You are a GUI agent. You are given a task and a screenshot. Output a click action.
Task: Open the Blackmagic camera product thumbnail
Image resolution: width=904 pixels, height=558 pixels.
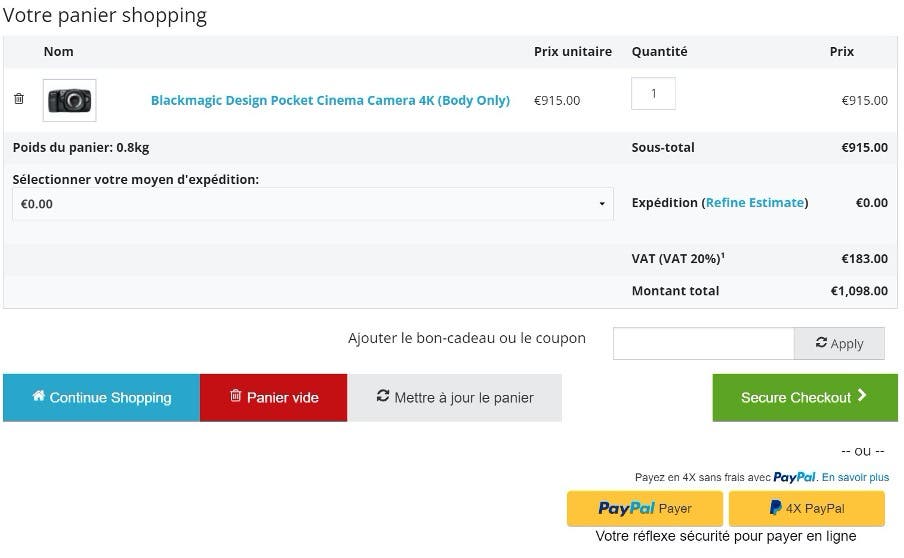pos(70,100)
